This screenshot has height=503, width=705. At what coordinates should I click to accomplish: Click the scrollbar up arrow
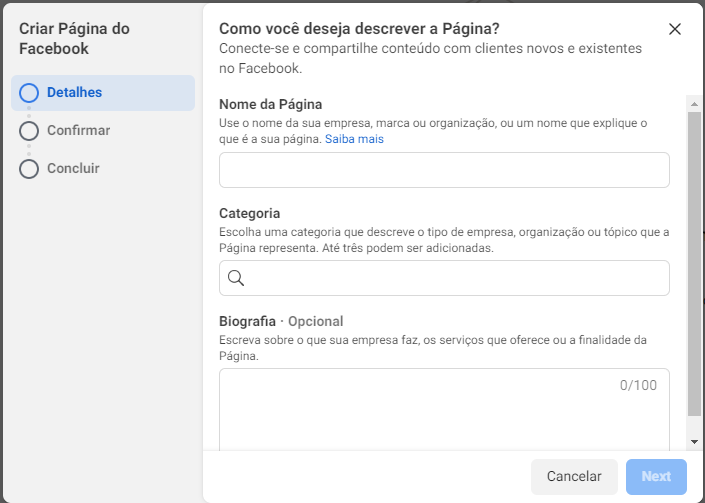pyautogui.click(x=694, y=104)
